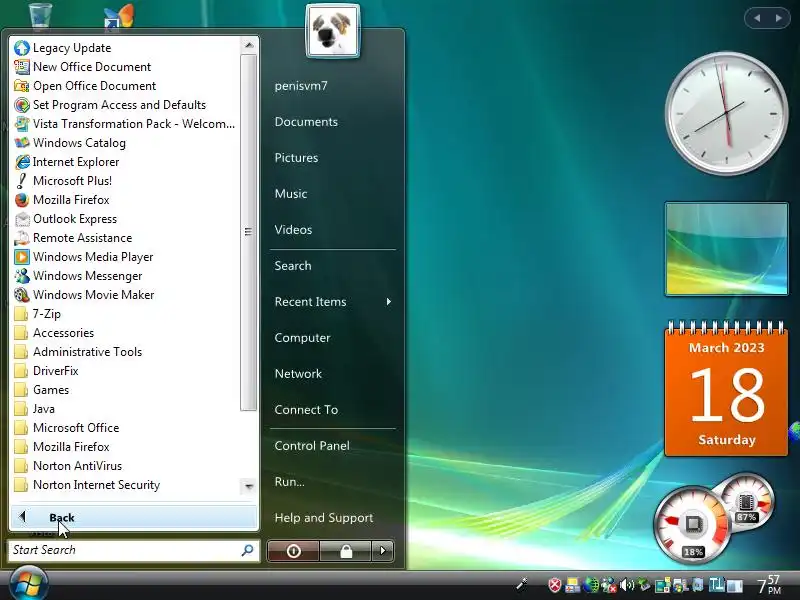Open Videos from Start menu
The width and height of the screenshot is (800, 600).
pos(293,230)
